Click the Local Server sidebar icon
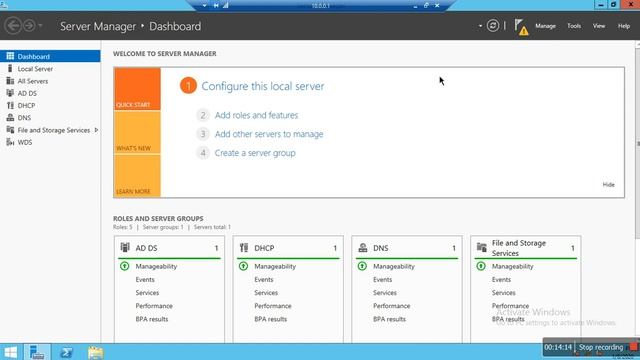 click(10, 68)
